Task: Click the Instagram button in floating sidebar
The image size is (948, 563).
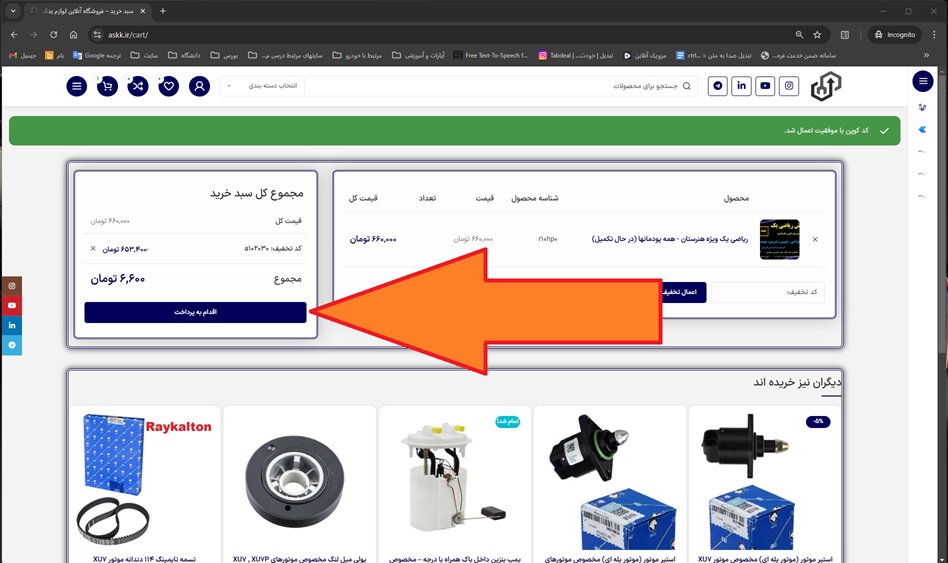Action: (12, 286)
